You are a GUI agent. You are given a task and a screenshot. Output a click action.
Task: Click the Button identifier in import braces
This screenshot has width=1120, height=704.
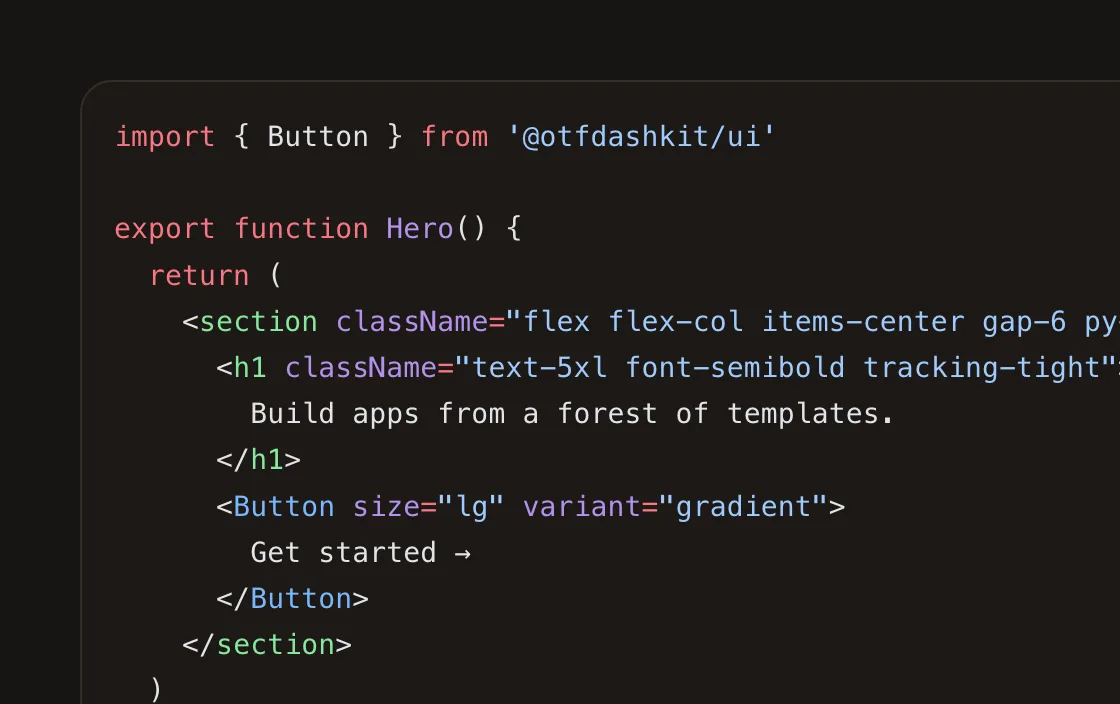318,136
